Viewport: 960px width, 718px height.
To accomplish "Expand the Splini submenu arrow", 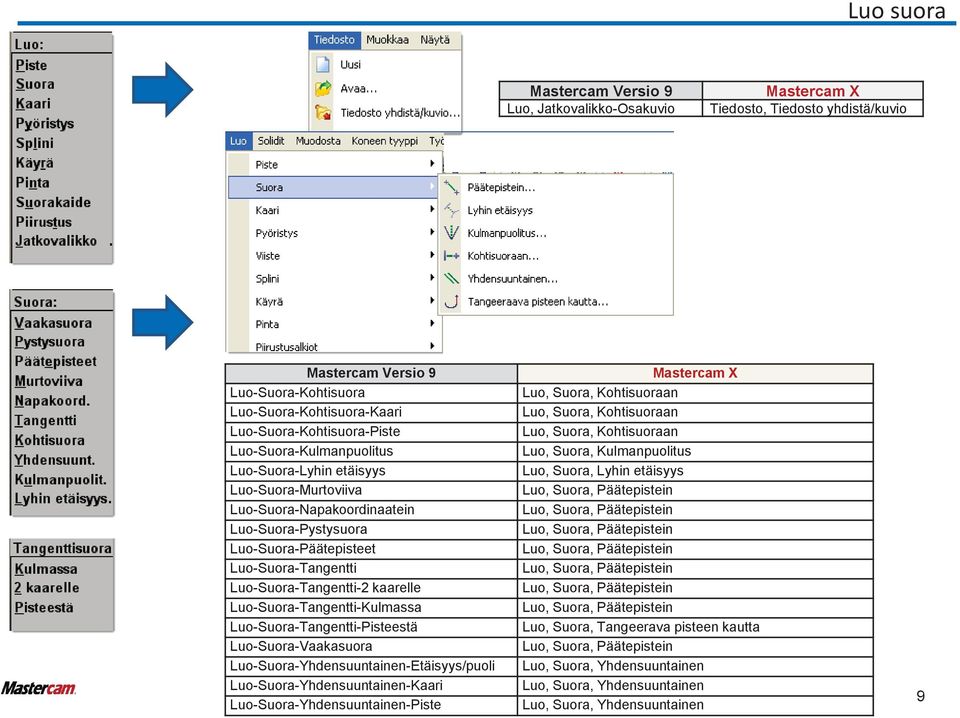I will point(432,278).
